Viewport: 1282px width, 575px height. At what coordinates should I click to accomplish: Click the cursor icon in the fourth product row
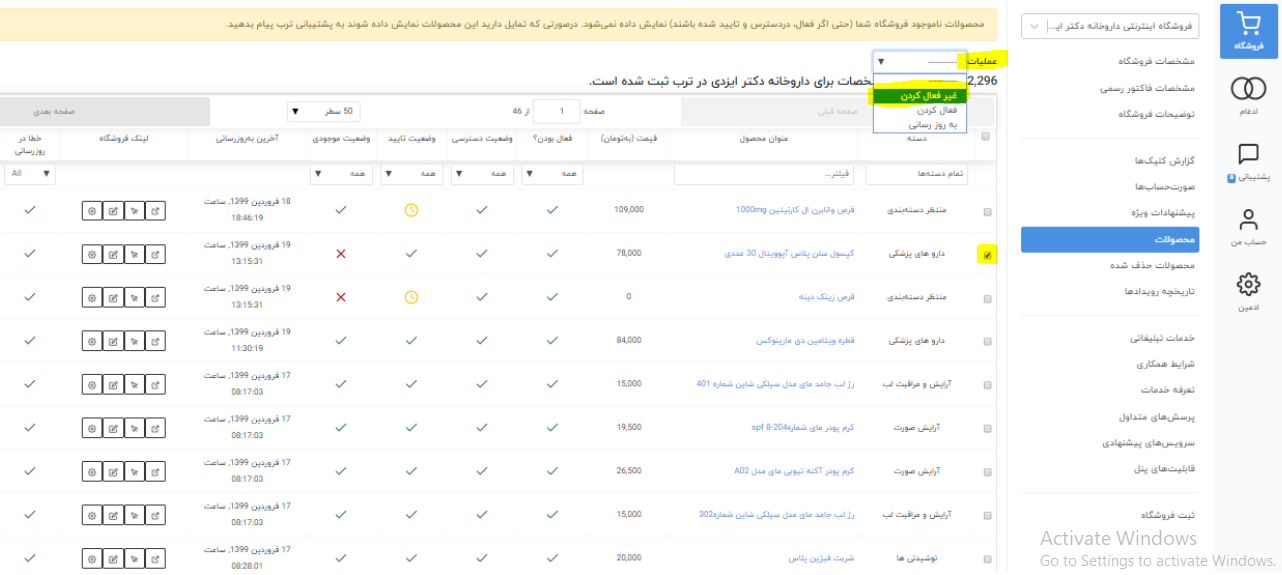(x=134, y=341)
